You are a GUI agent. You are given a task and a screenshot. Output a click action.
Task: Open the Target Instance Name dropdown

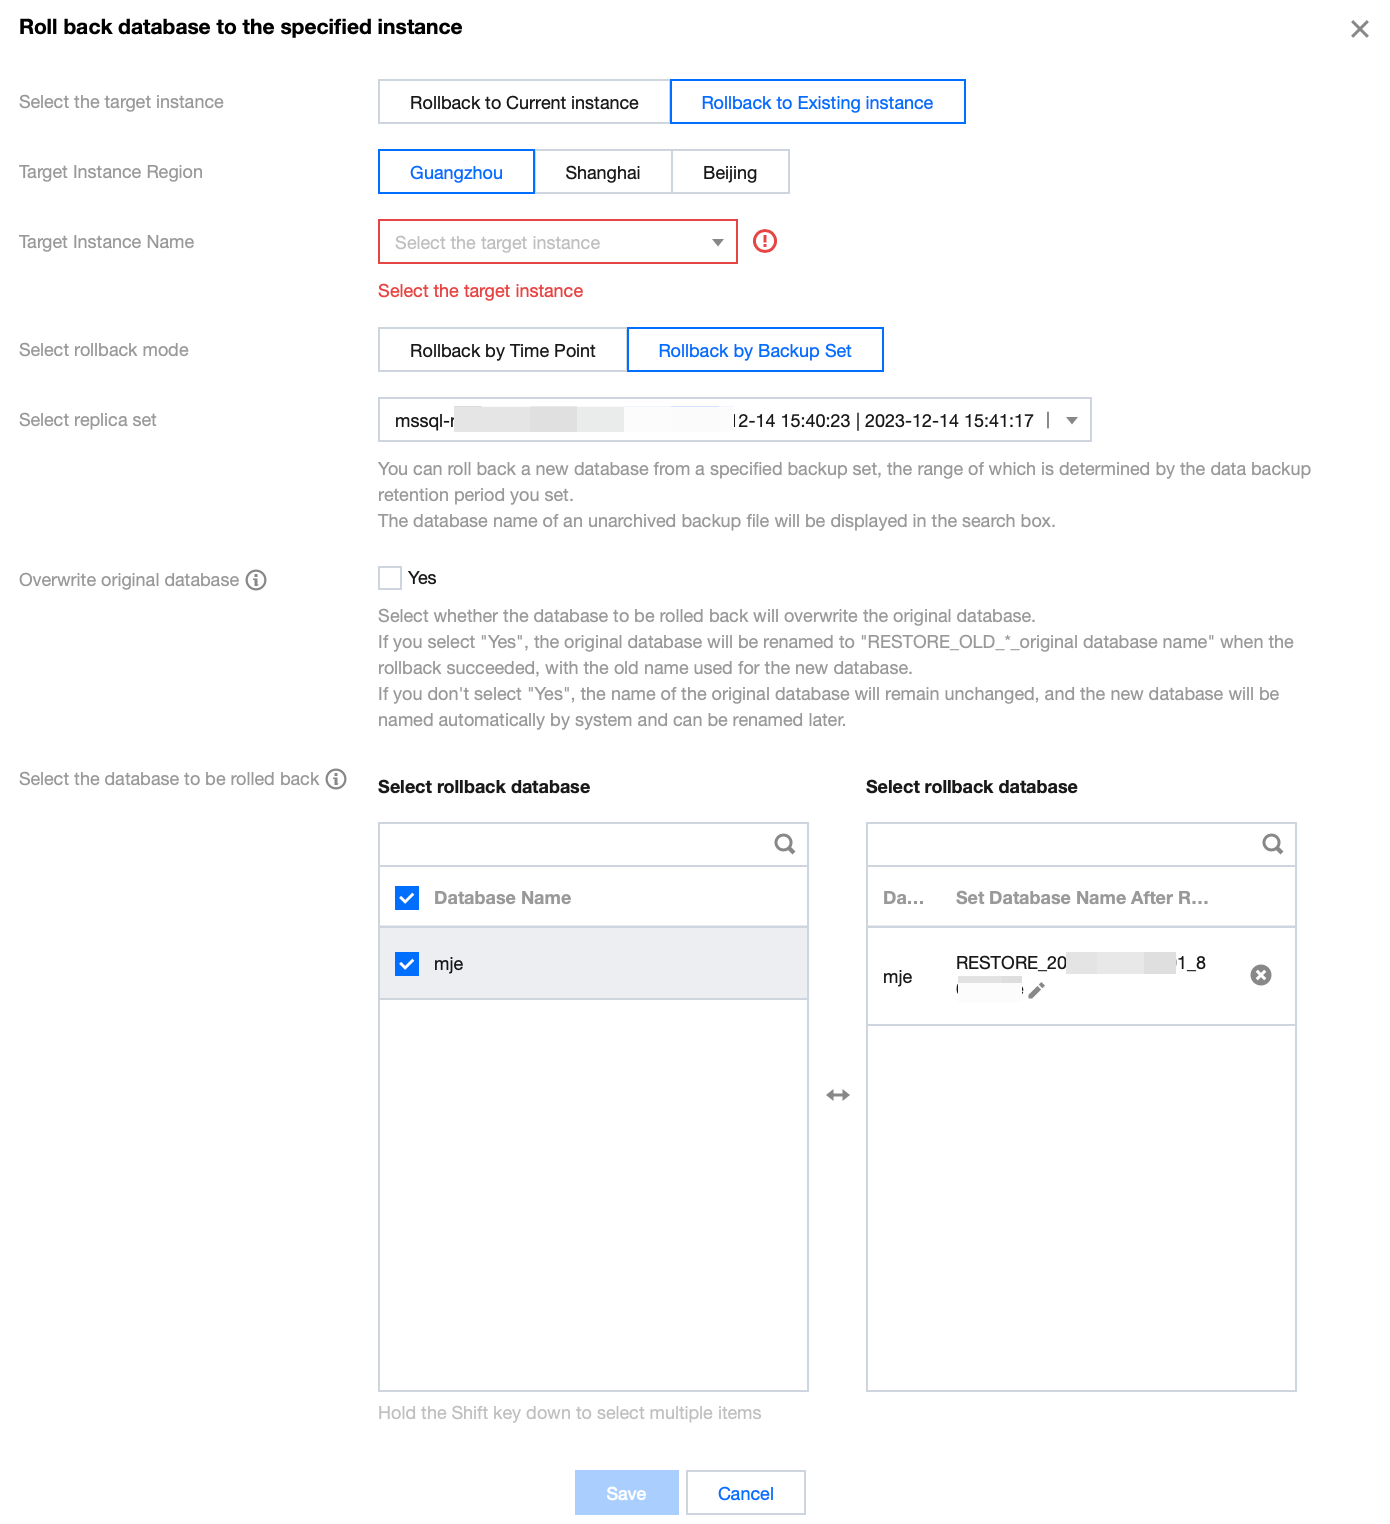click(557, 242)
